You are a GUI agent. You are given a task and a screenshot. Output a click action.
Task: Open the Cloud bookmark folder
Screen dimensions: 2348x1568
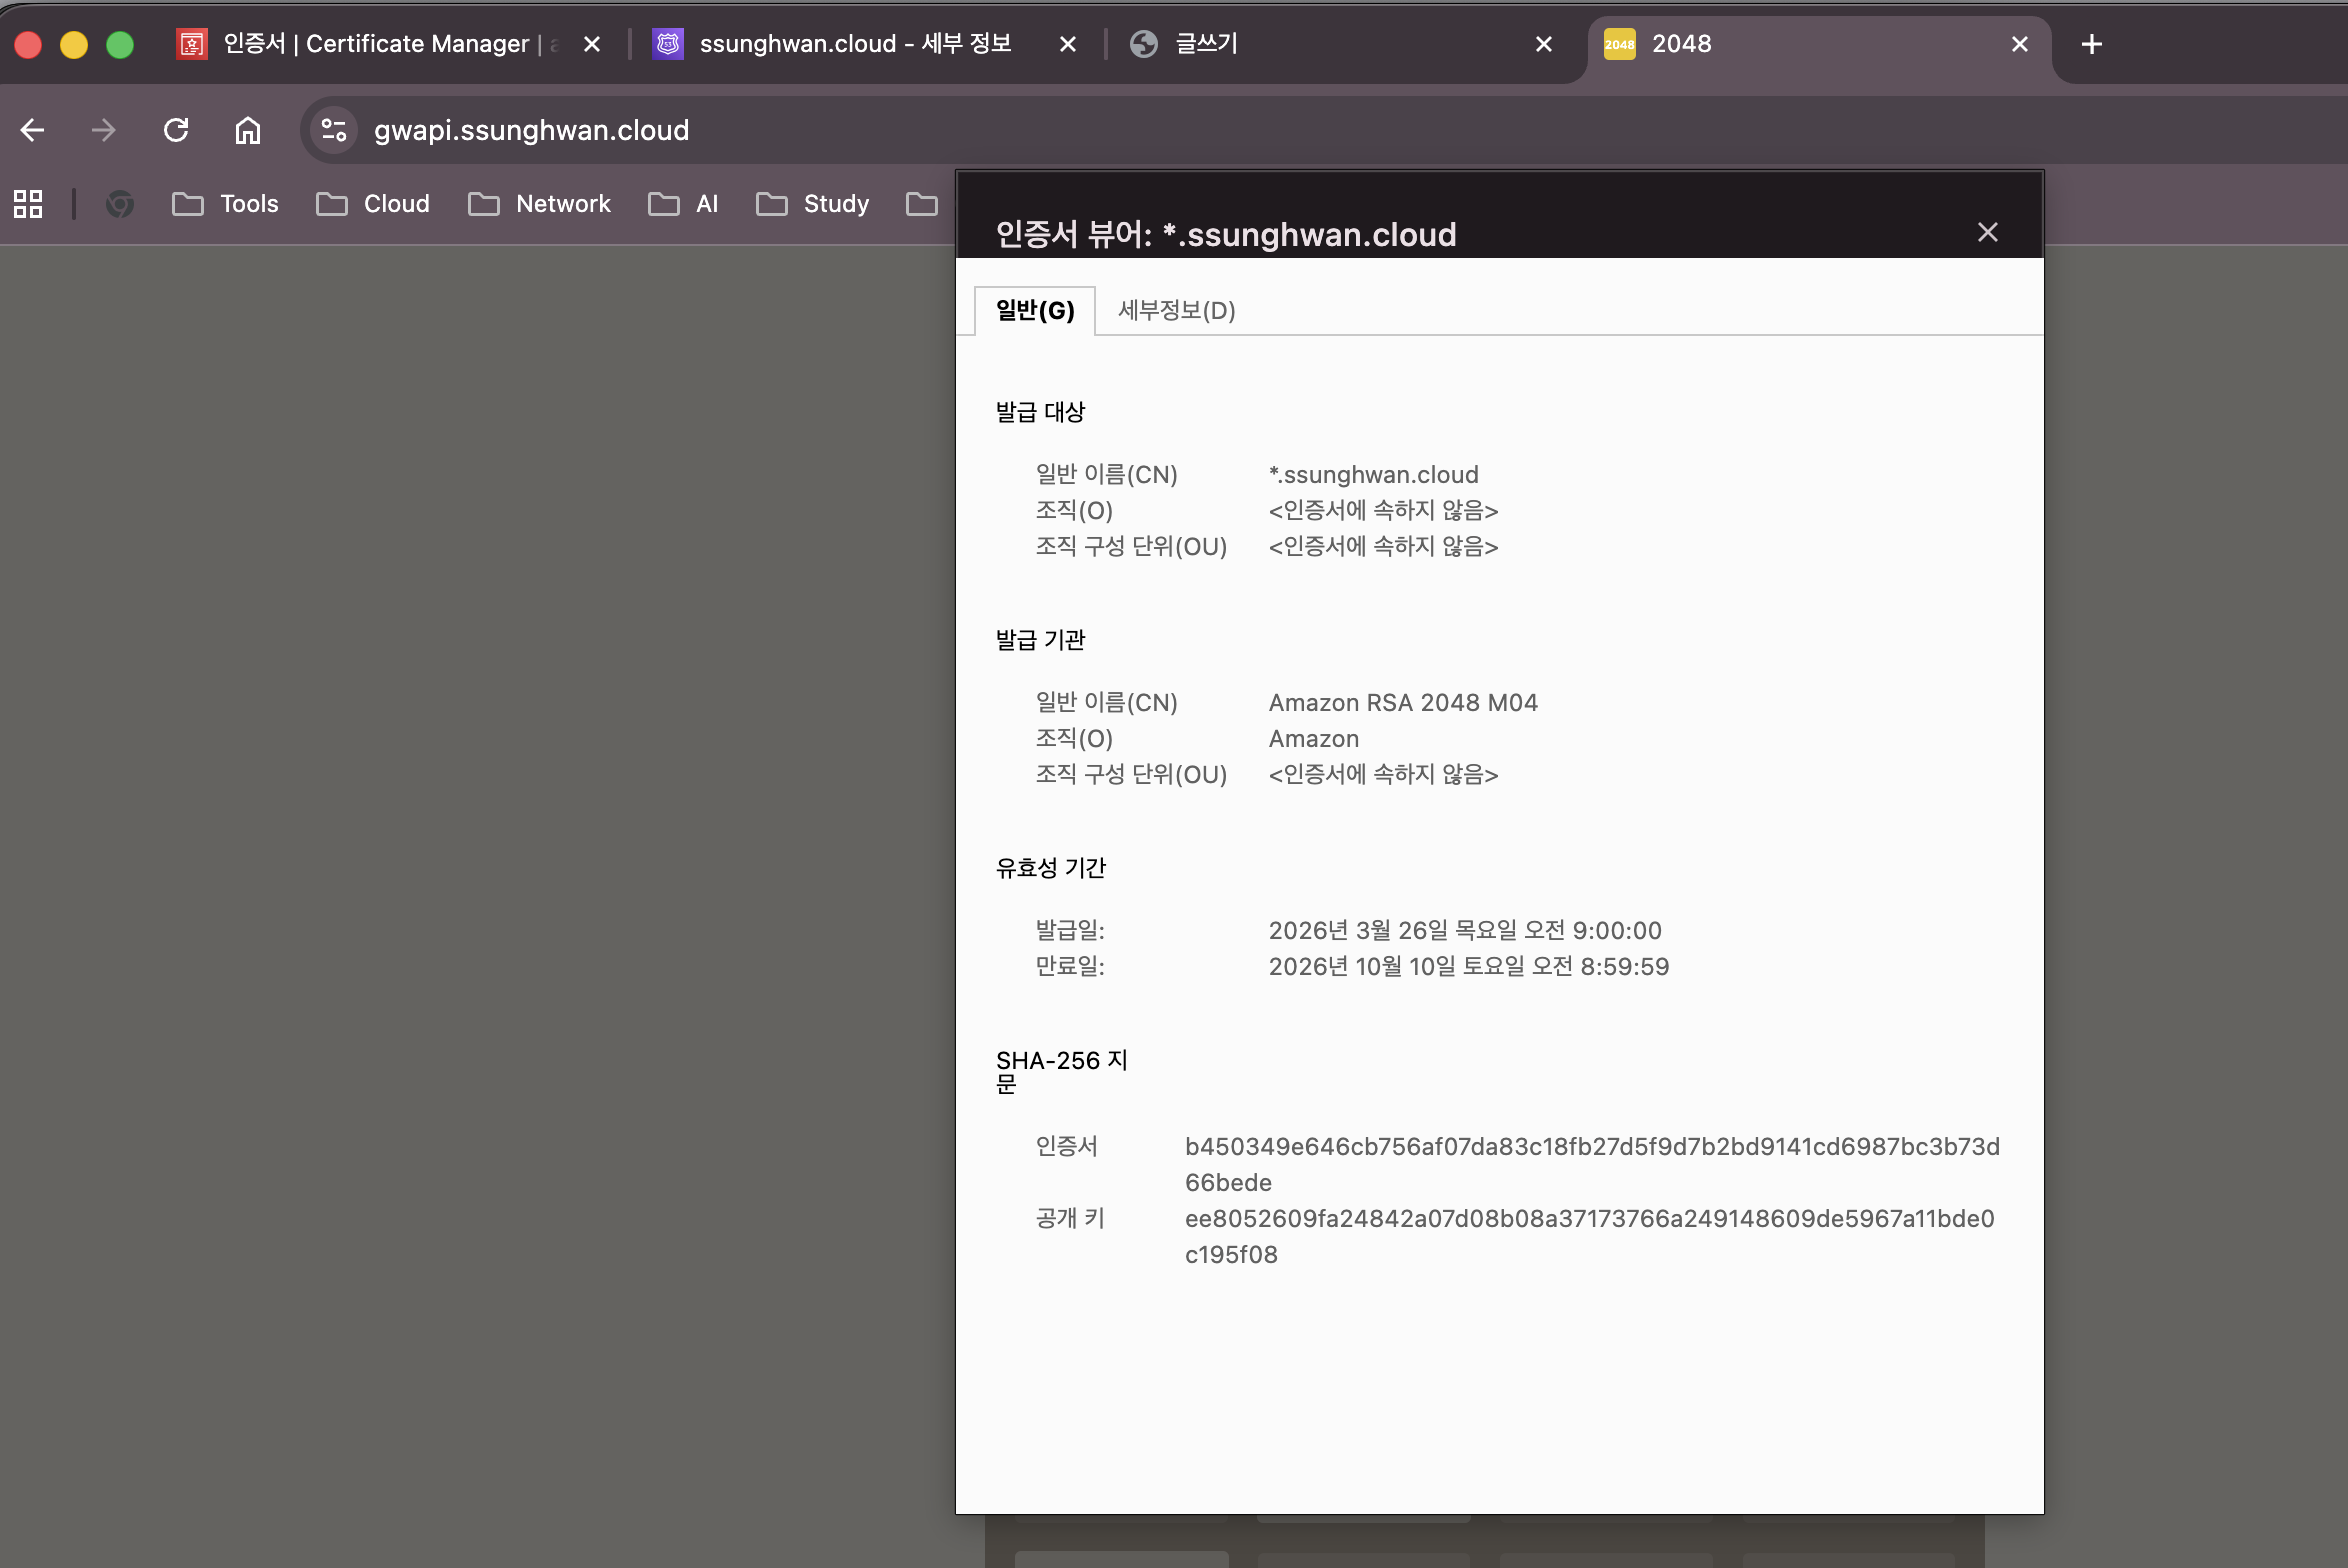coord(372,204)
